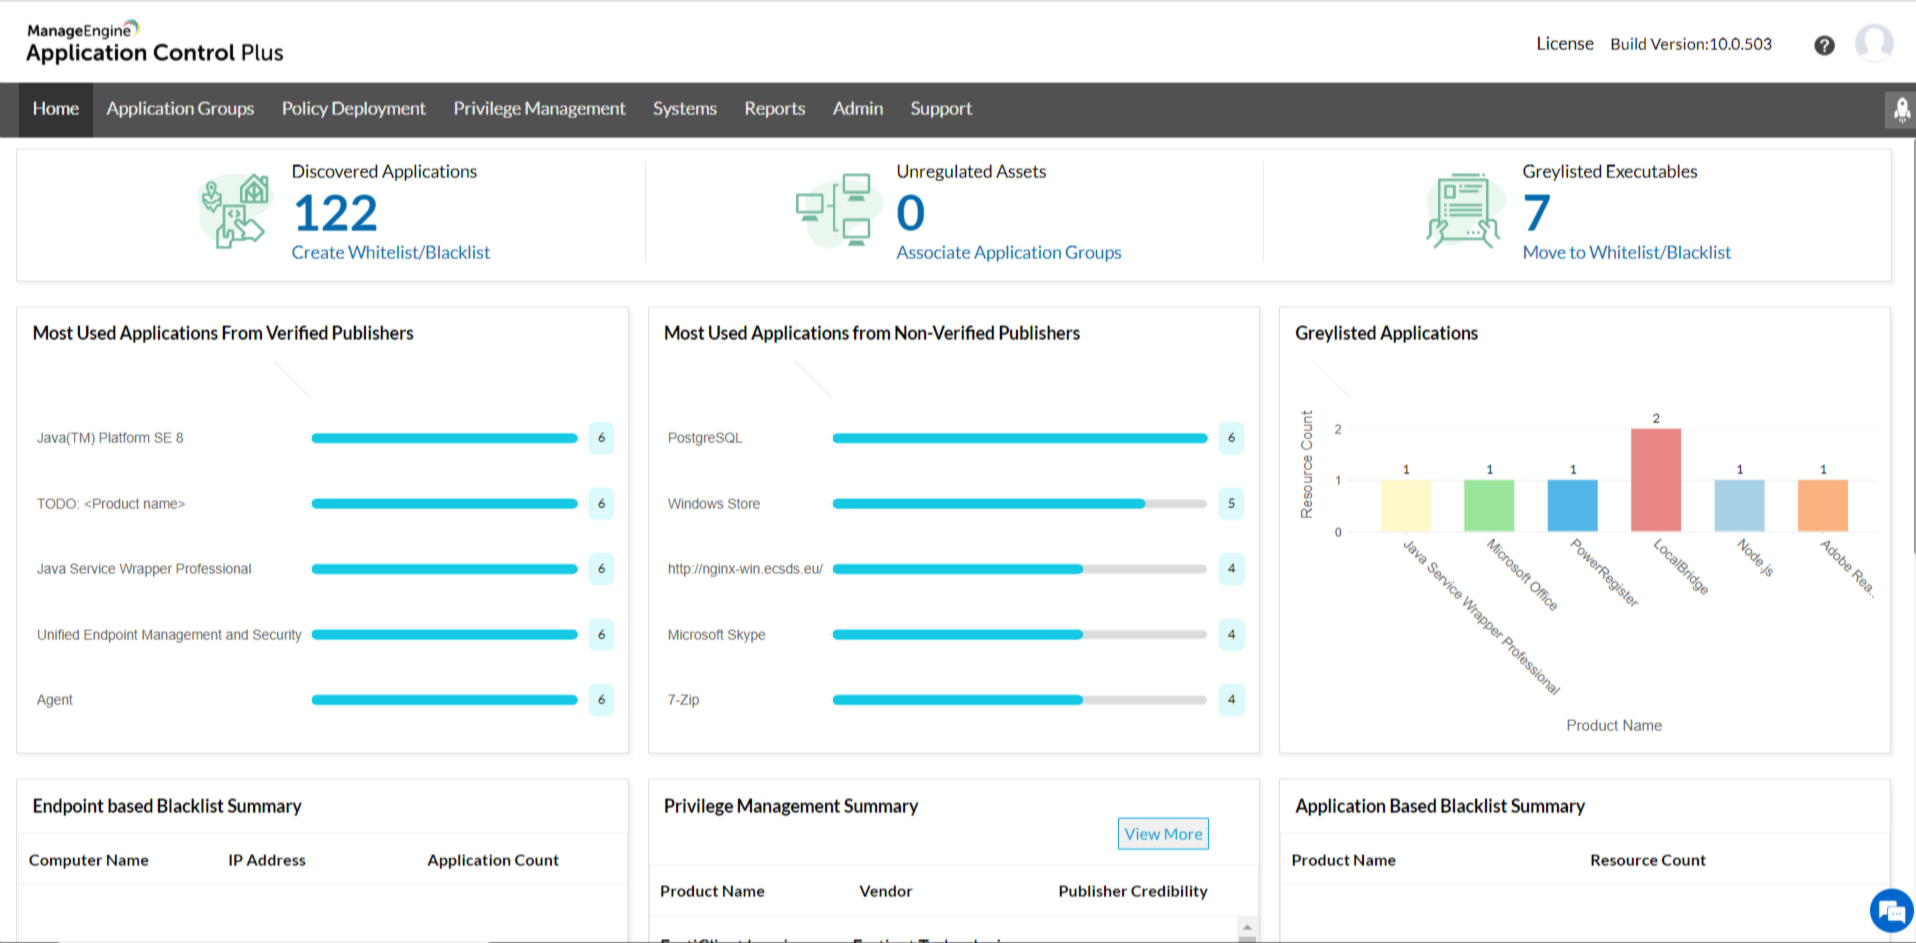Screen dimensions: 1916x943
Task: Click the yellow Java Service Wrapper bar
Action: [x=1405, y=505]
